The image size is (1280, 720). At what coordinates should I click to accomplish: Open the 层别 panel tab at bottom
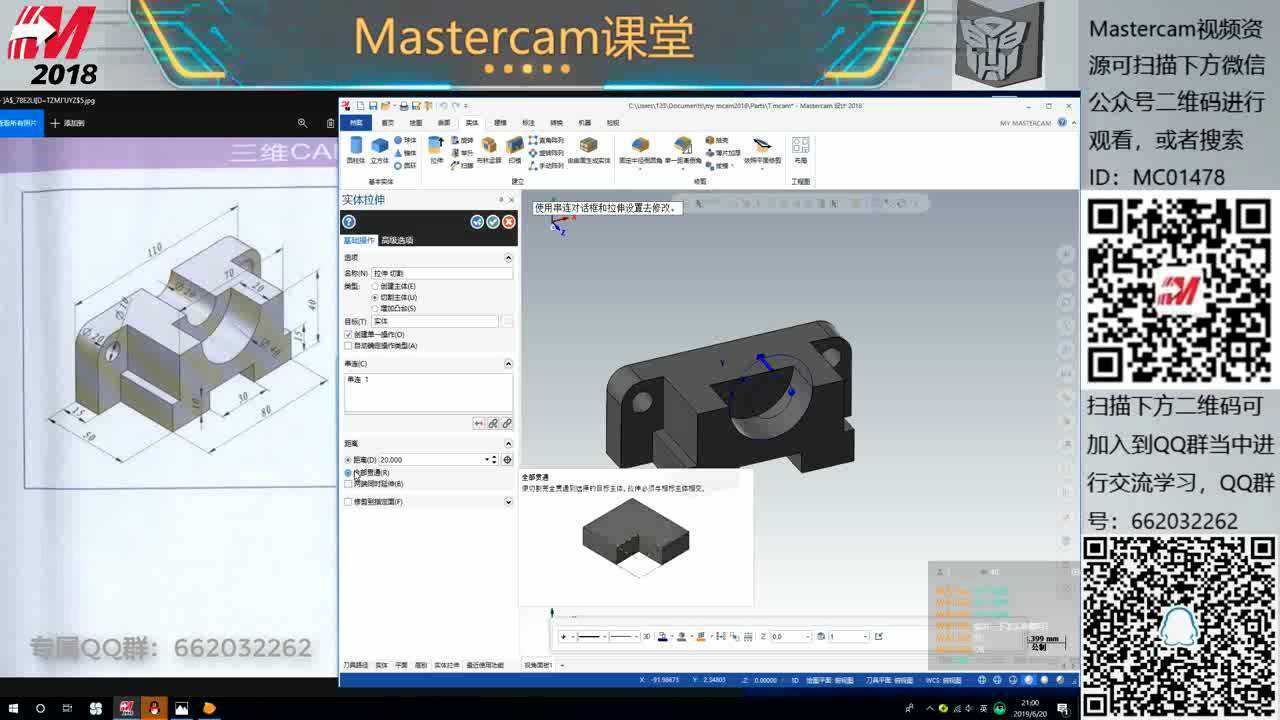point(419,663)
